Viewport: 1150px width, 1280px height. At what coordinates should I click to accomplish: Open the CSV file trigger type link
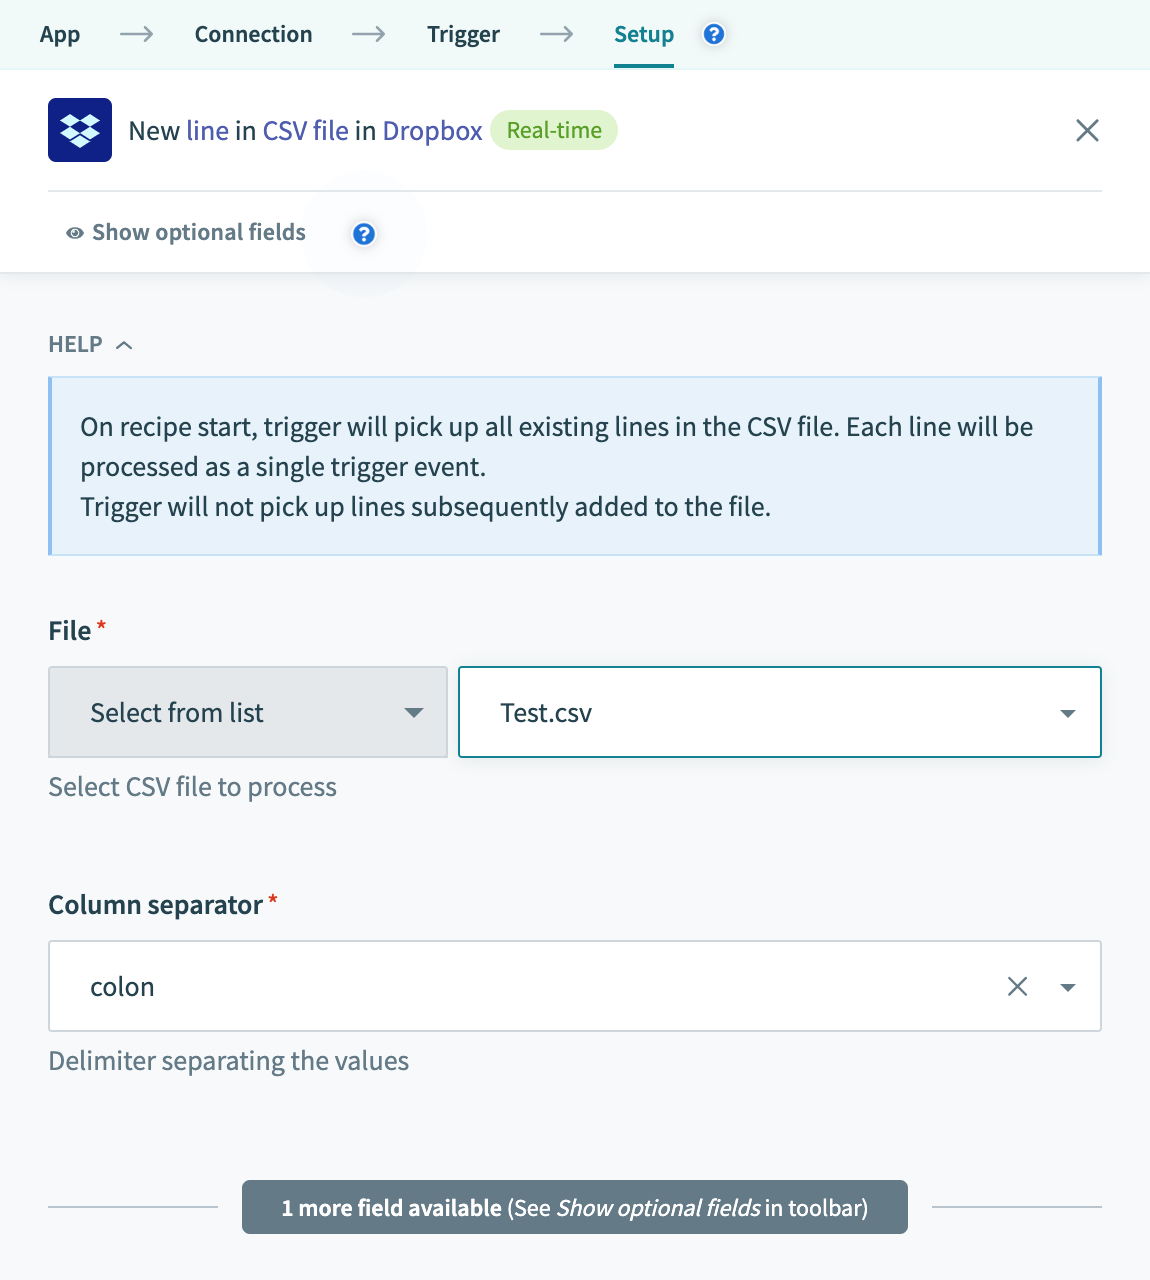(304, 130)
